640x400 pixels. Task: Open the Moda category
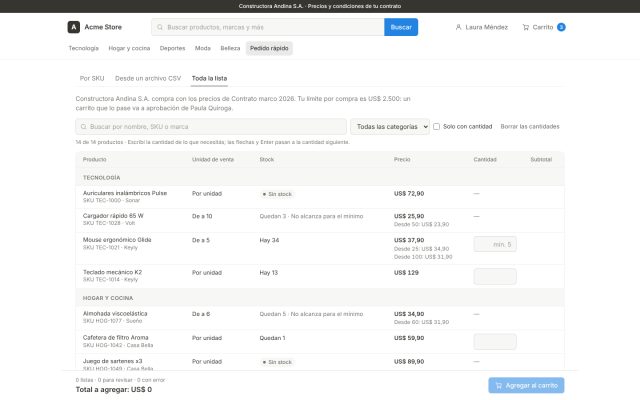coord(203,48)
